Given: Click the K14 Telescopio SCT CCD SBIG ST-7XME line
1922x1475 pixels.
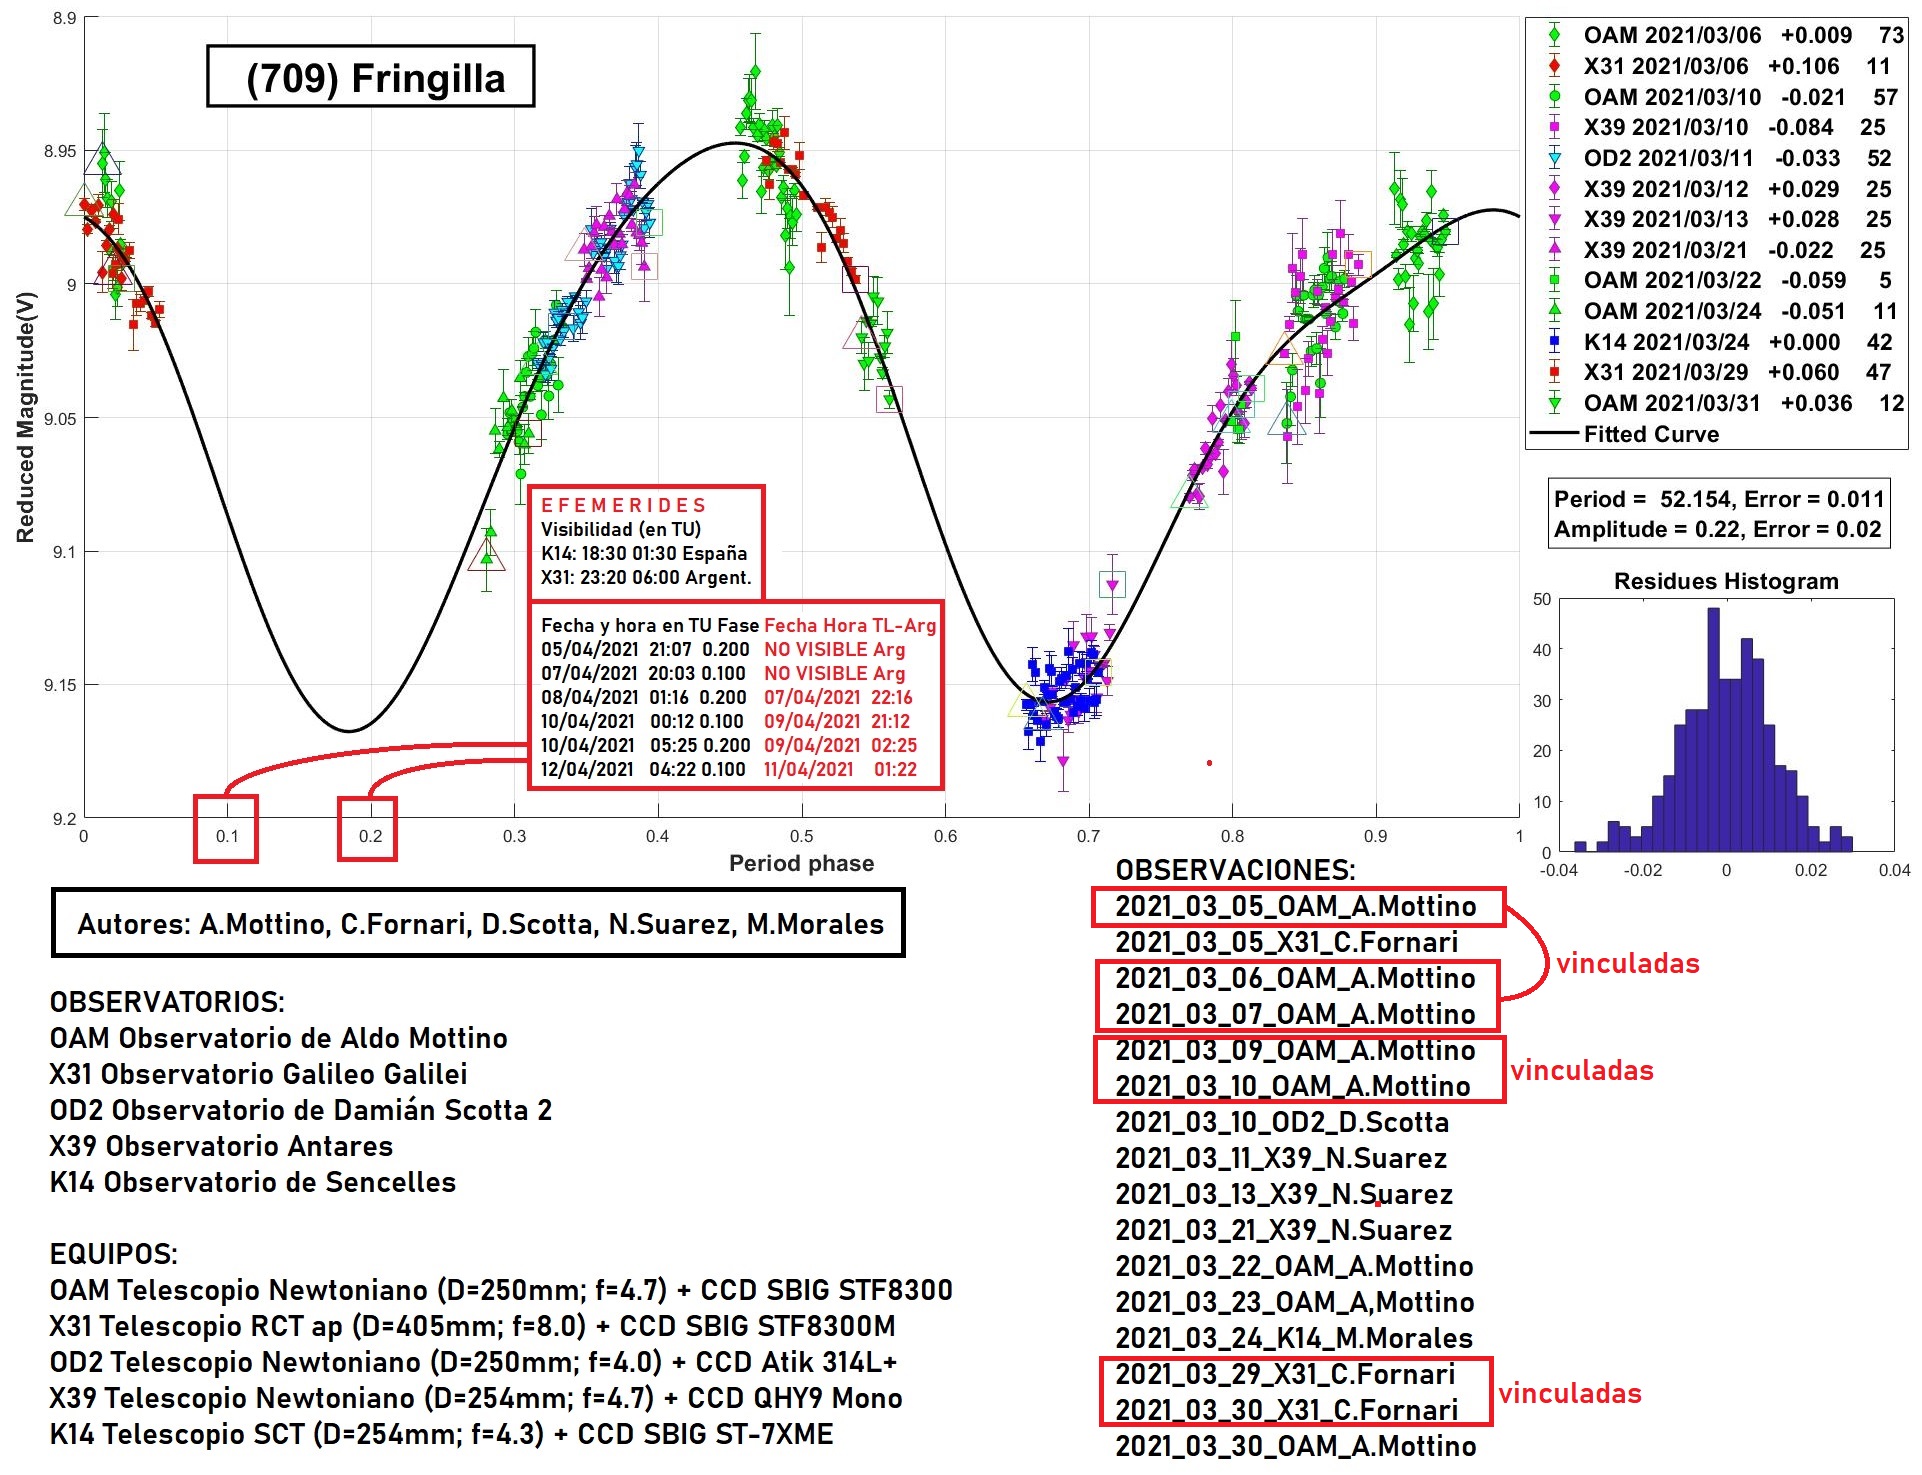Looking at the screenshot, I should click(x=442, y=1434).
